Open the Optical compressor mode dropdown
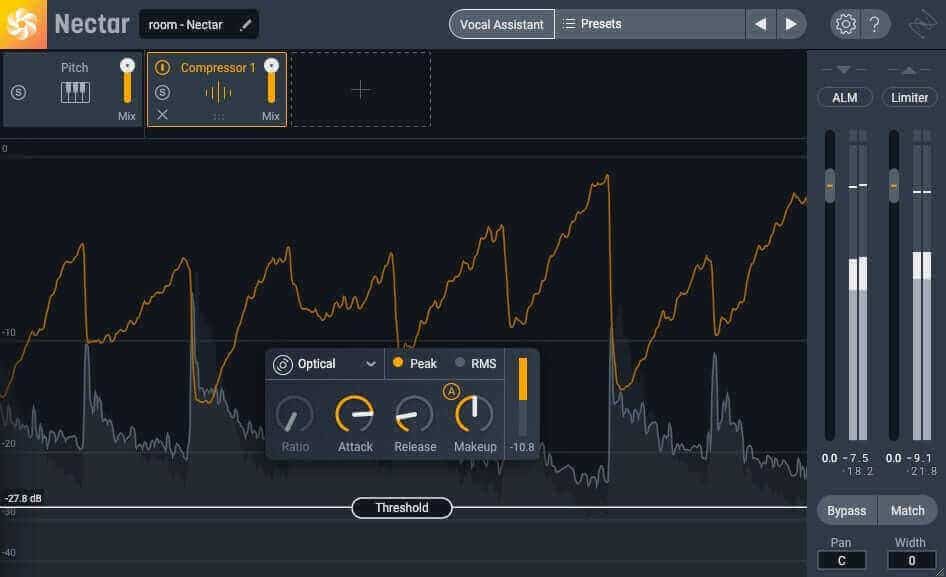 (x=325, y=364)
